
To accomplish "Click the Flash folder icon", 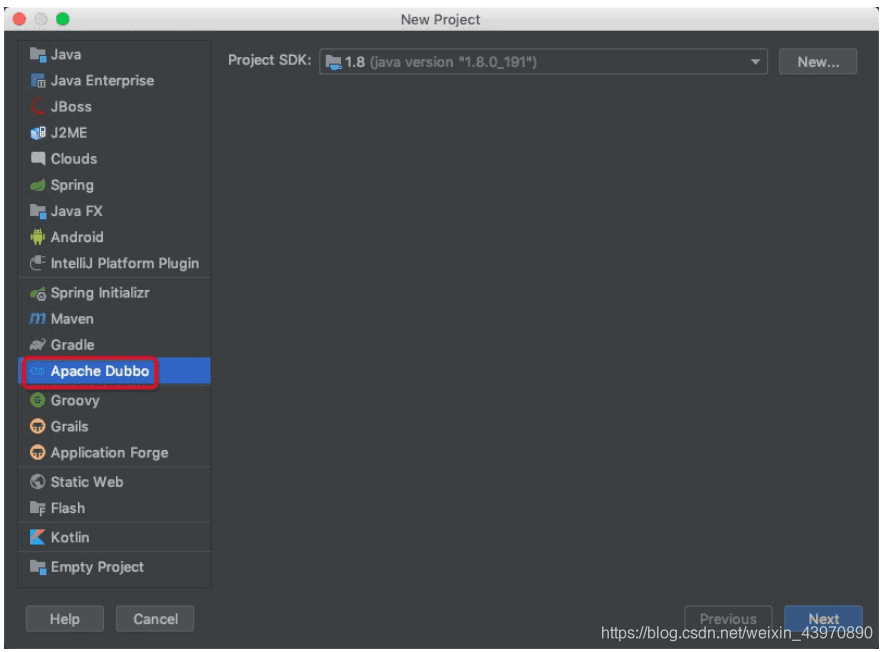I will [38, 508].
